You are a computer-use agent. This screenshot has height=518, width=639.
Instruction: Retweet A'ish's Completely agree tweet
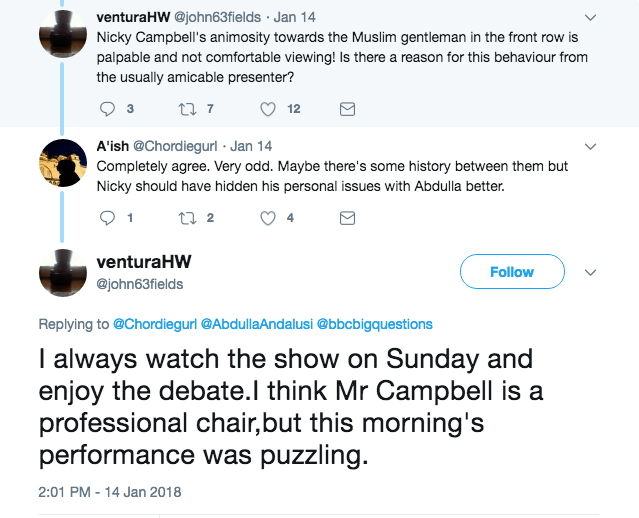tap(186, 217)
